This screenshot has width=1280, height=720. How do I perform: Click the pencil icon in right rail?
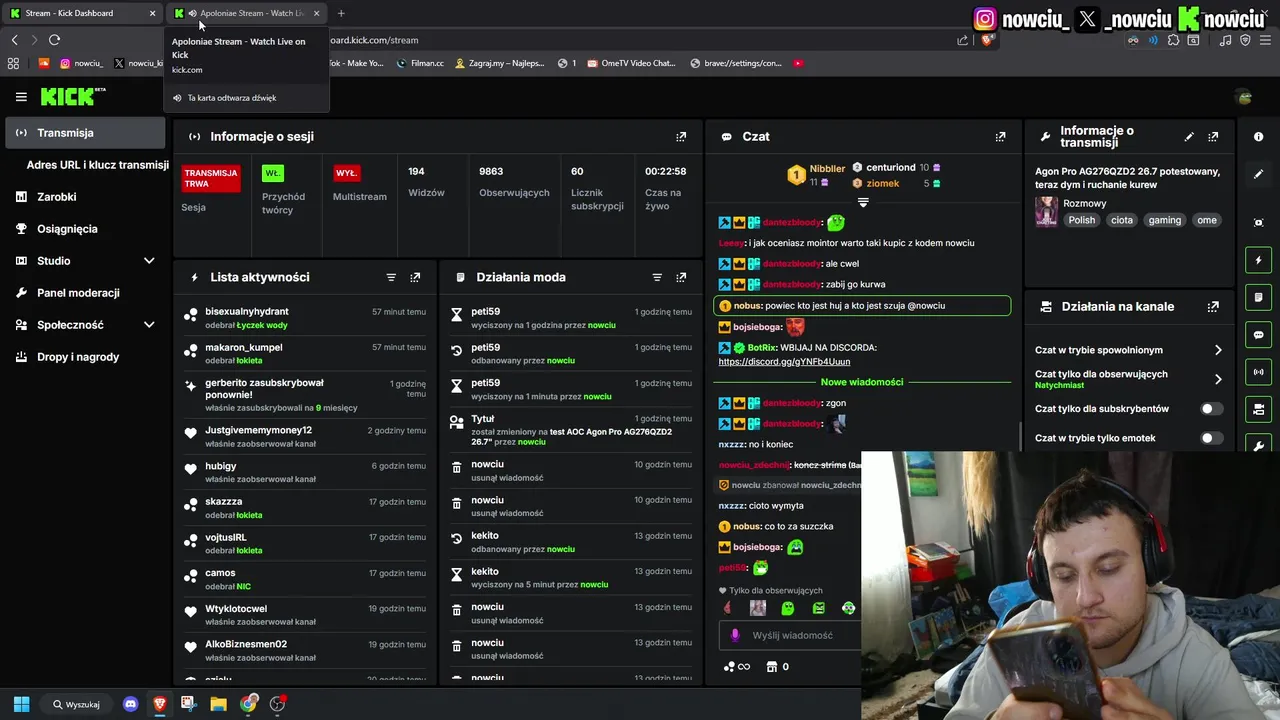point(1258,174)
